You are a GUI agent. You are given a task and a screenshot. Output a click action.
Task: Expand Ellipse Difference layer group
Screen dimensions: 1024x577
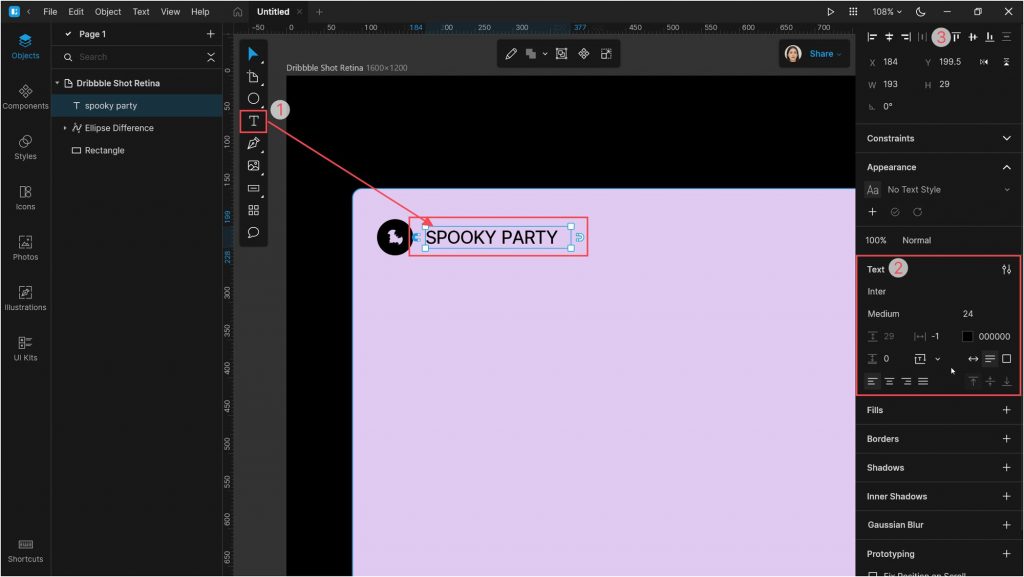click(x=65, y=128)
